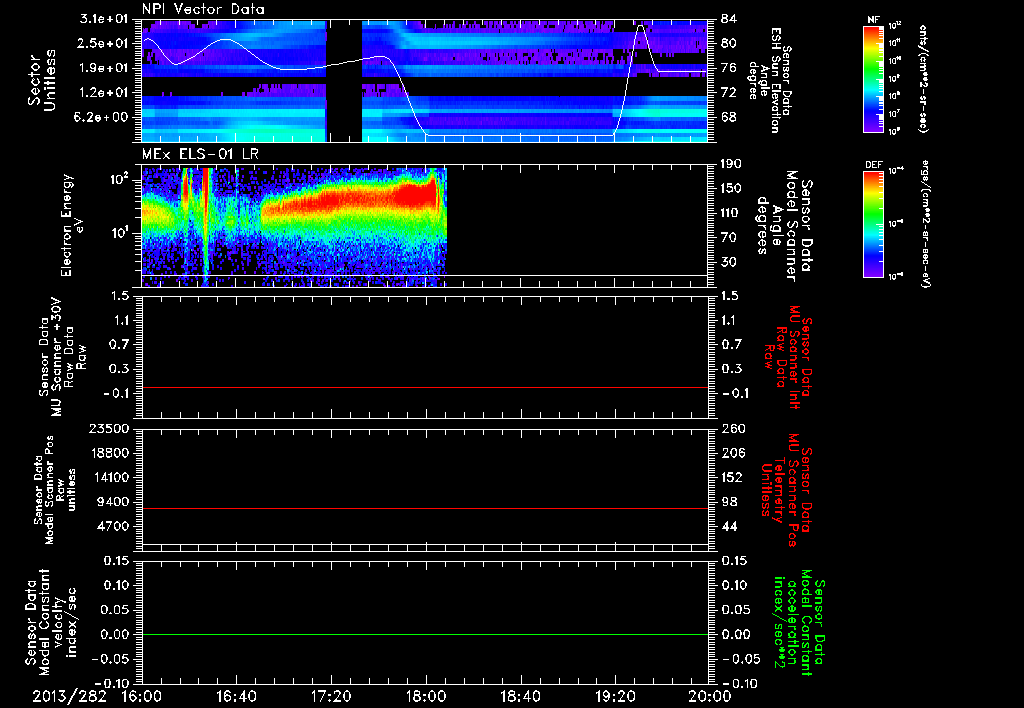Click the "ESH Sun Elevation Angle" axis label
Image resolution: width=1024 pixels, height=708 pixels.
click(769, 80)
